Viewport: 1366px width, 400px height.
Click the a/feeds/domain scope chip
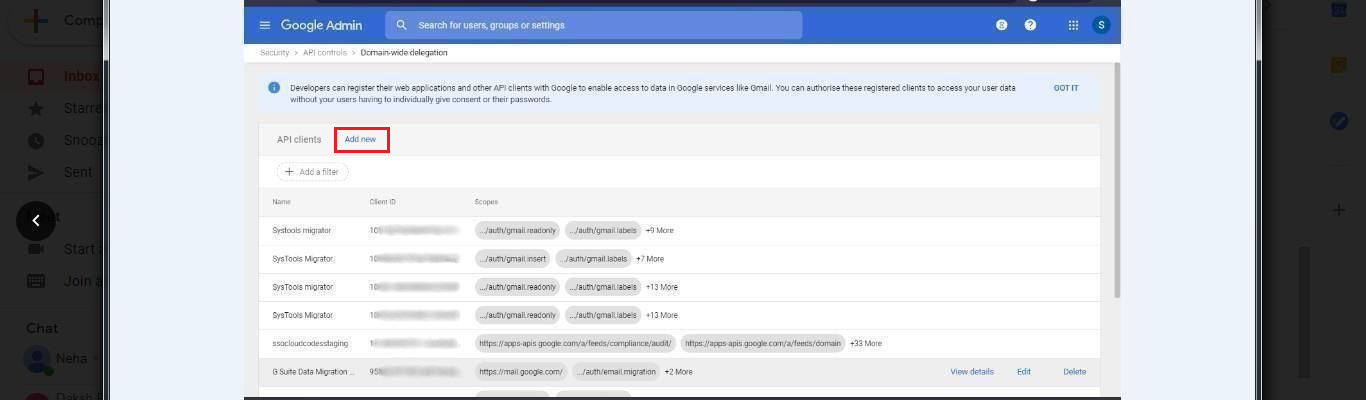tap(763, 343)
